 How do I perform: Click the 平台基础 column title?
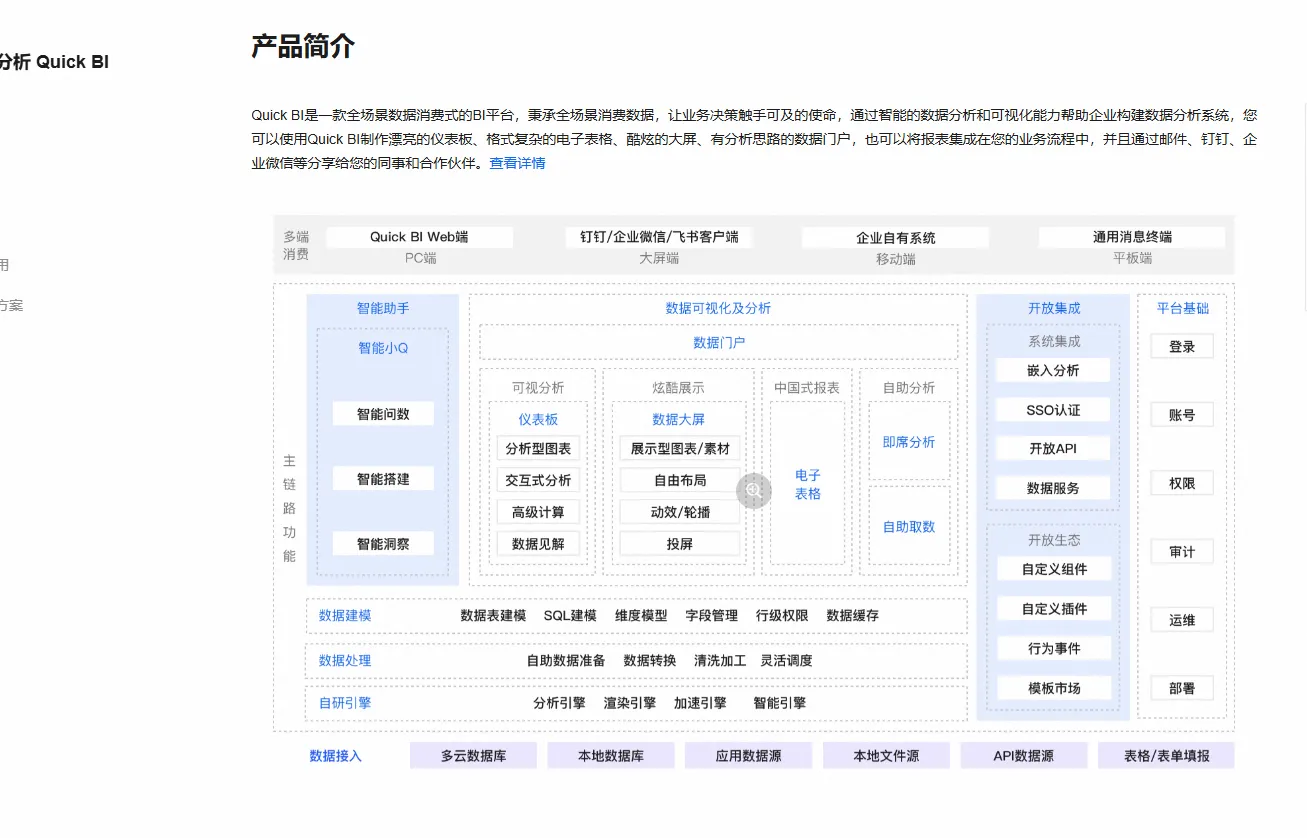click(x=1182, y=308)
